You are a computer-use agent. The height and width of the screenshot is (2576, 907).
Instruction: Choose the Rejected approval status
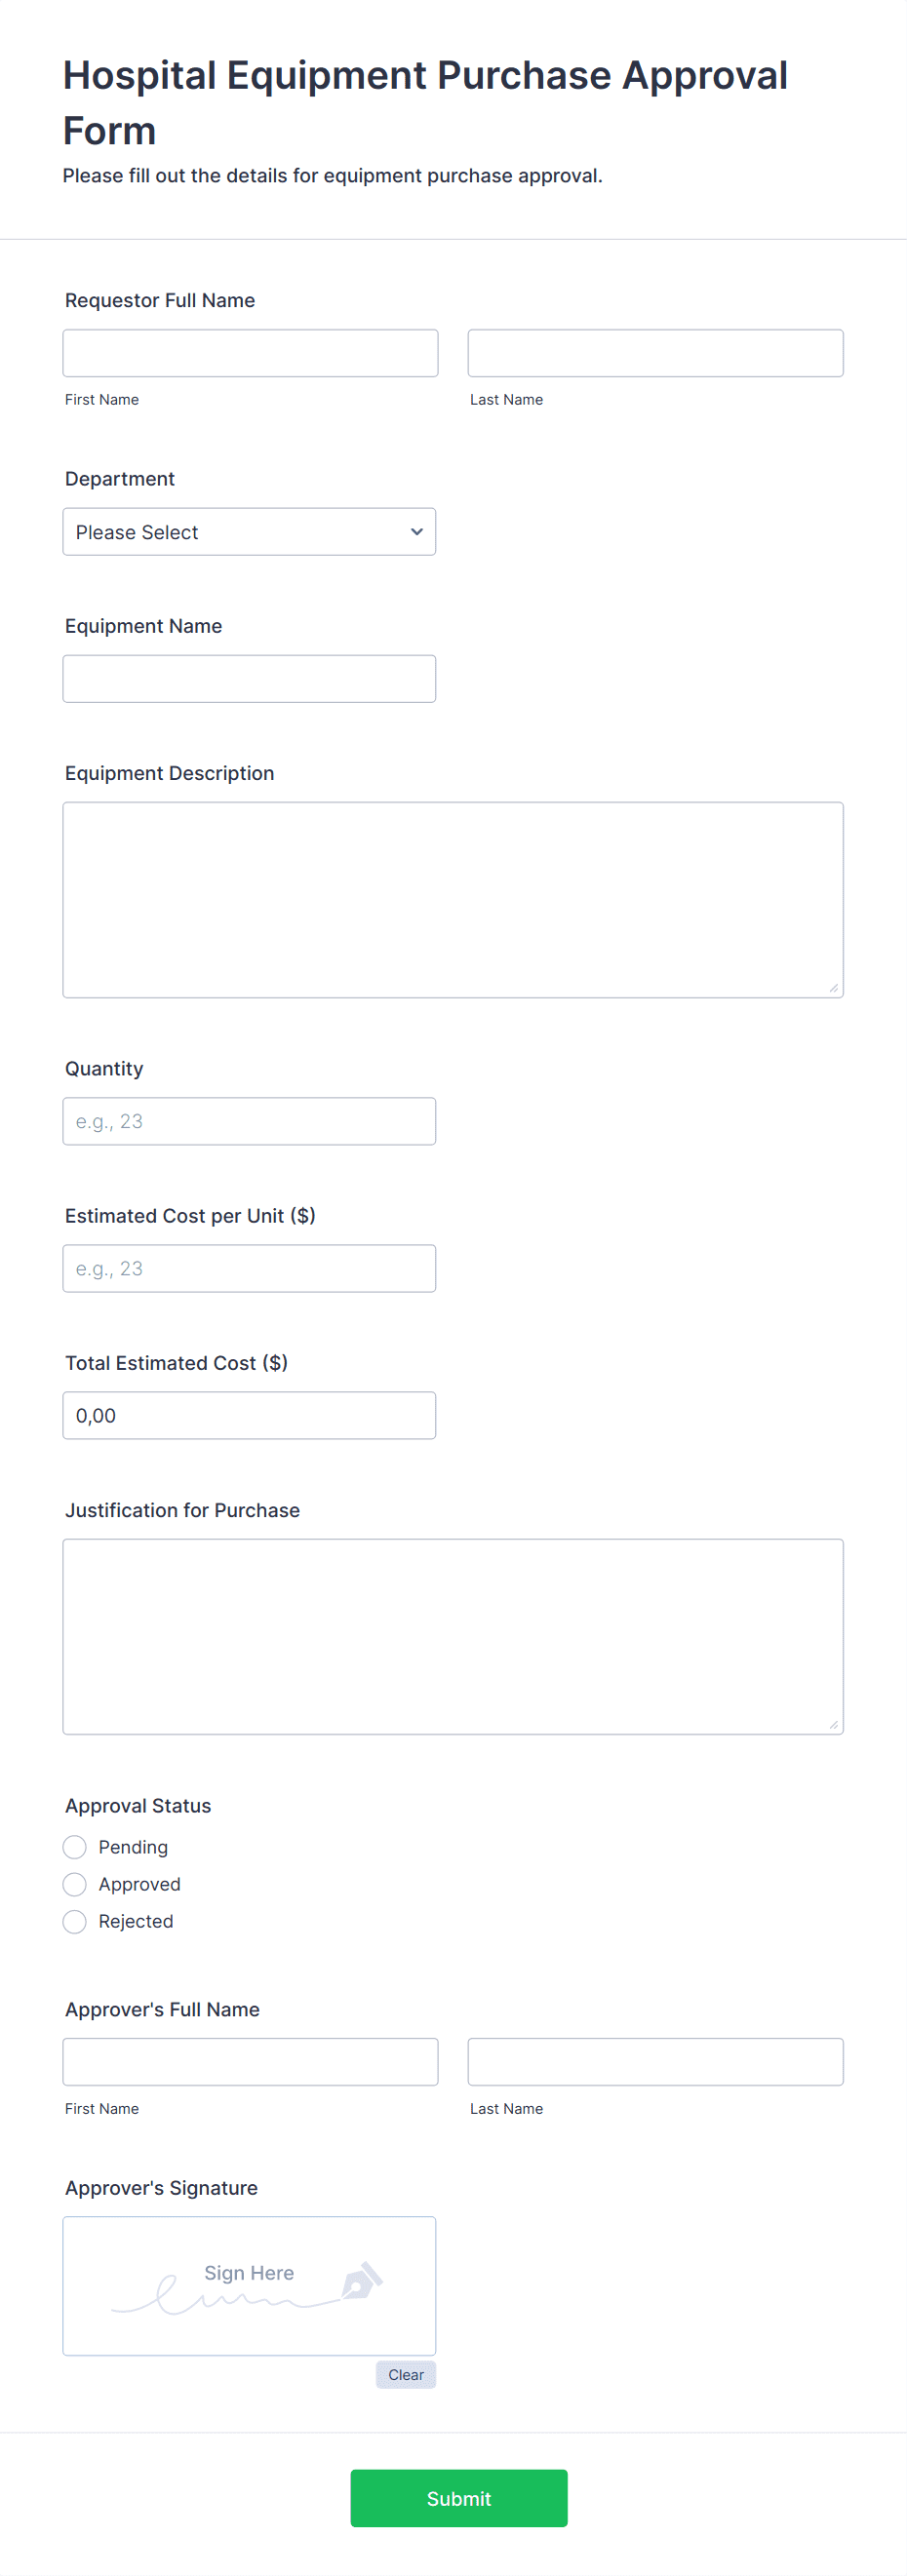pyautogui.click(x=74, y=1920)
